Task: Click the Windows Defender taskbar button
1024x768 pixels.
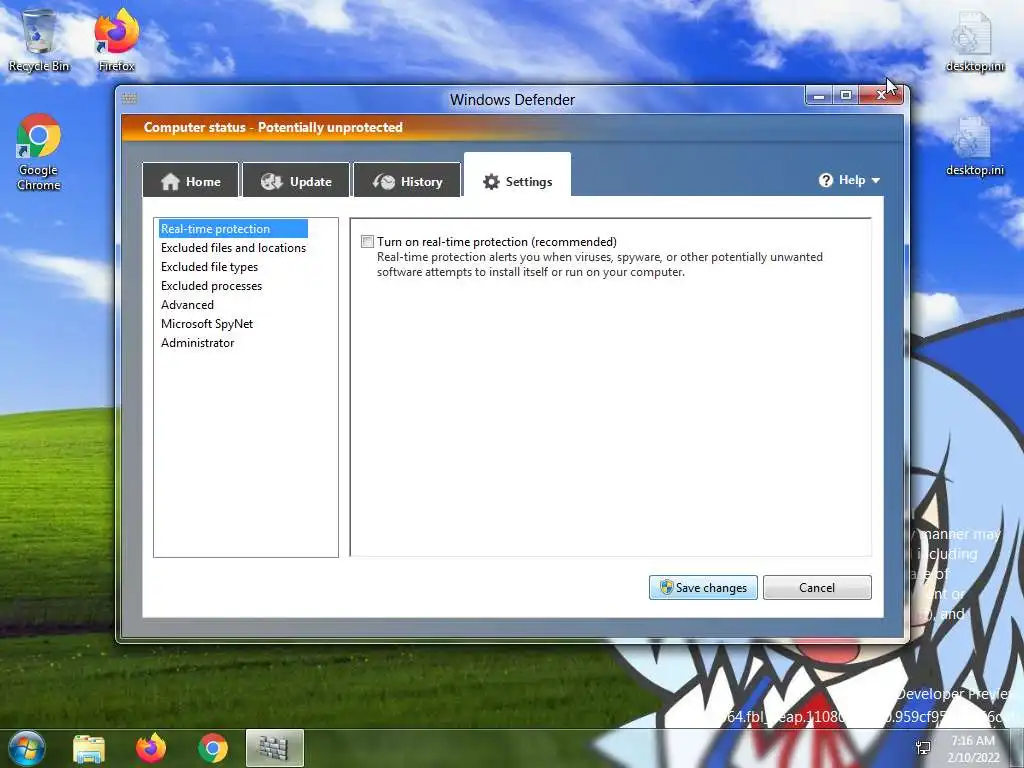Action: click(x=274, y=748)
